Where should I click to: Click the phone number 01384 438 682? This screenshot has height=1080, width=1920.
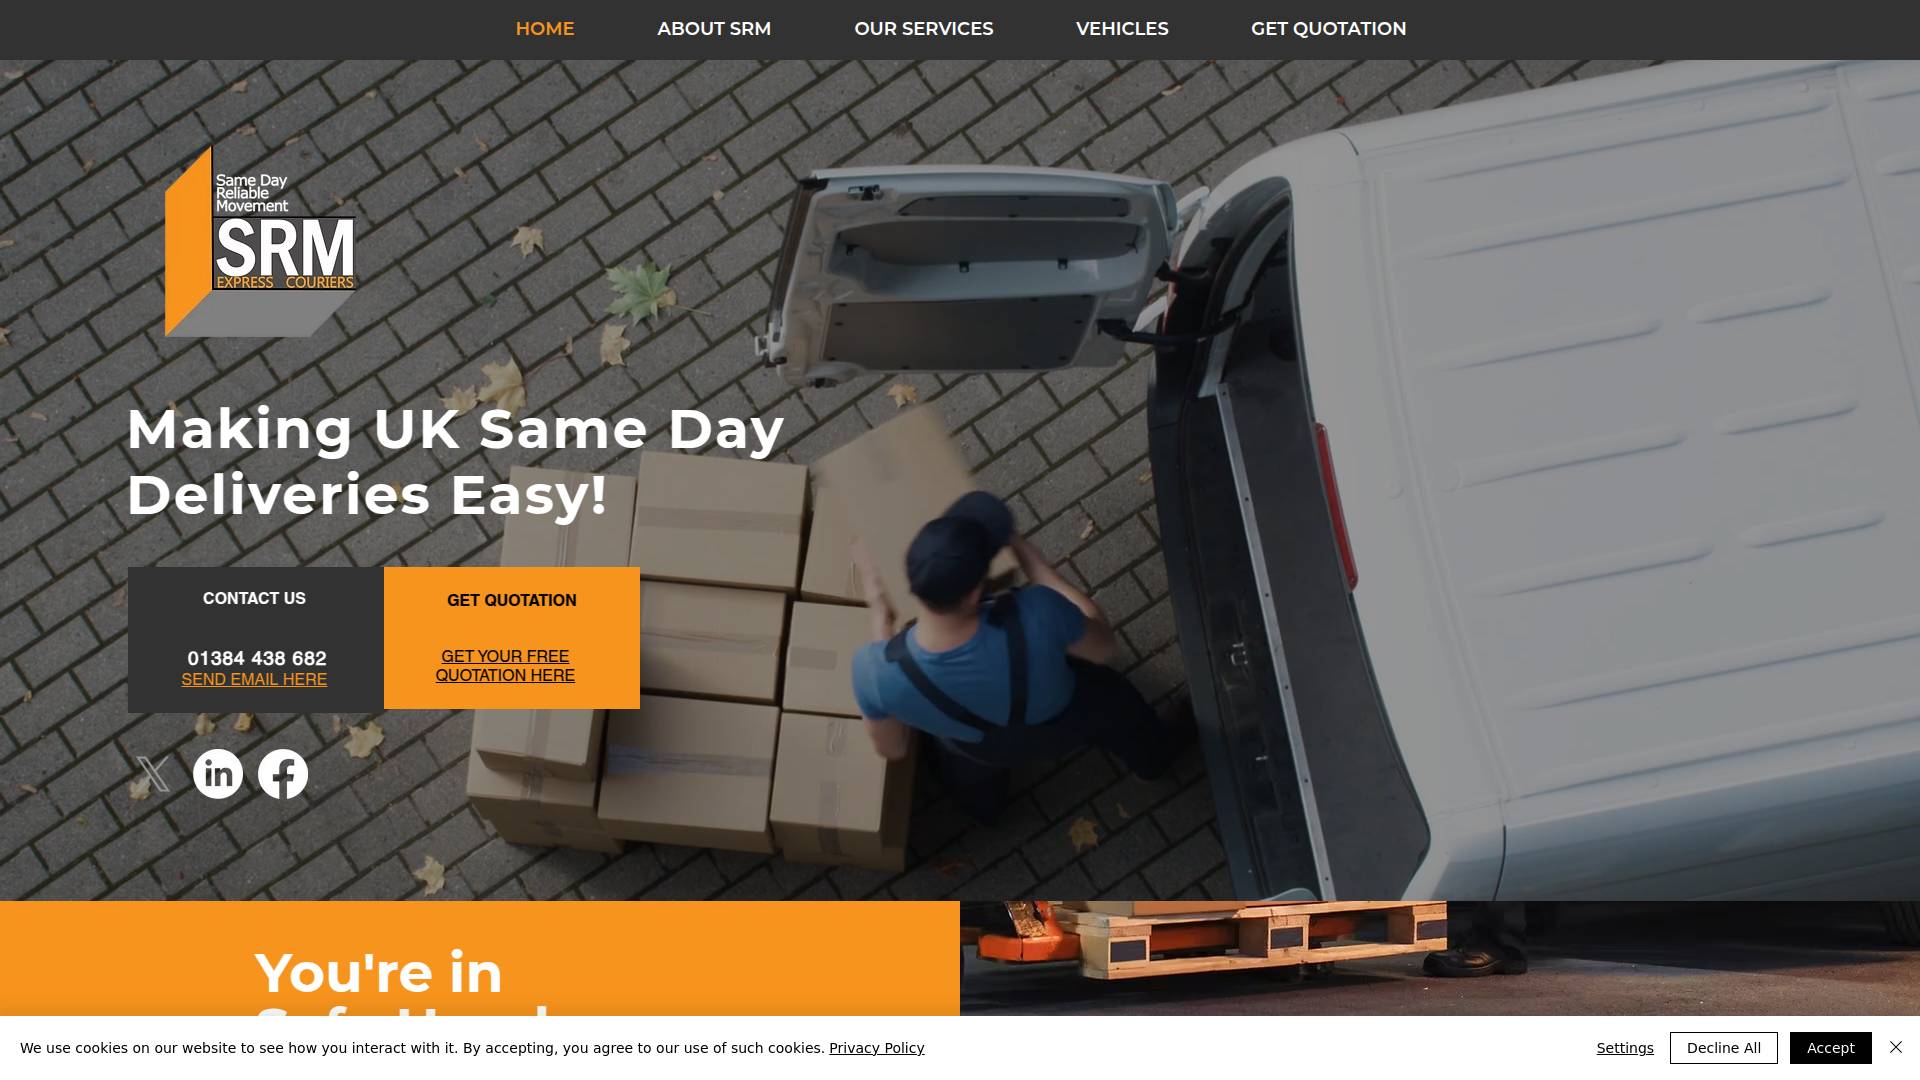pos(257,658)
